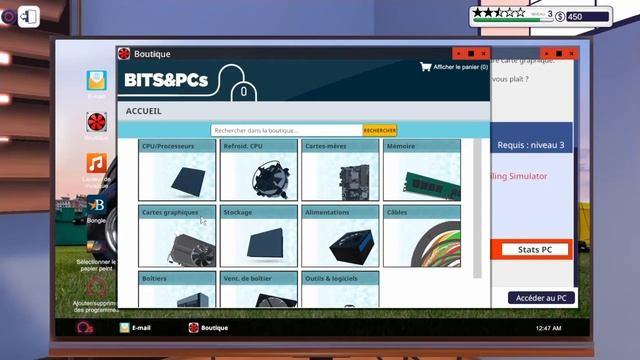Open the Alimentations category
This screenshot has height=360, width=640.
pyautogui.click(x=340, y=236)
